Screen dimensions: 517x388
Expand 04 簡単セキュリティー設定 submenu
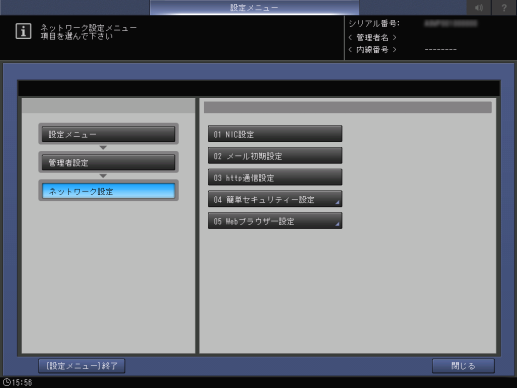(x=275, y=199)
